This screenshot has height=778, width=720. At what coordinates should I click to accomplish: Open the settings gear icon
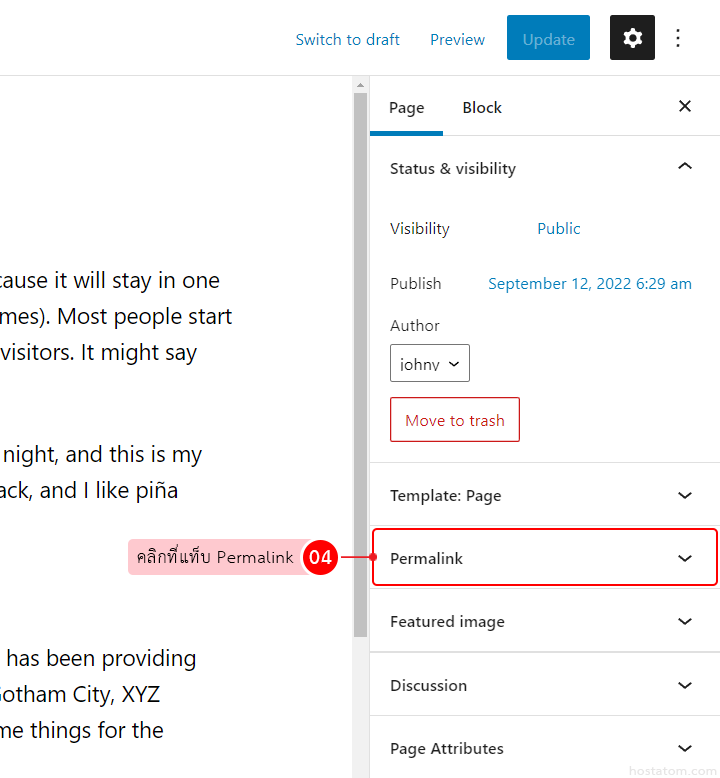(632, 38)
